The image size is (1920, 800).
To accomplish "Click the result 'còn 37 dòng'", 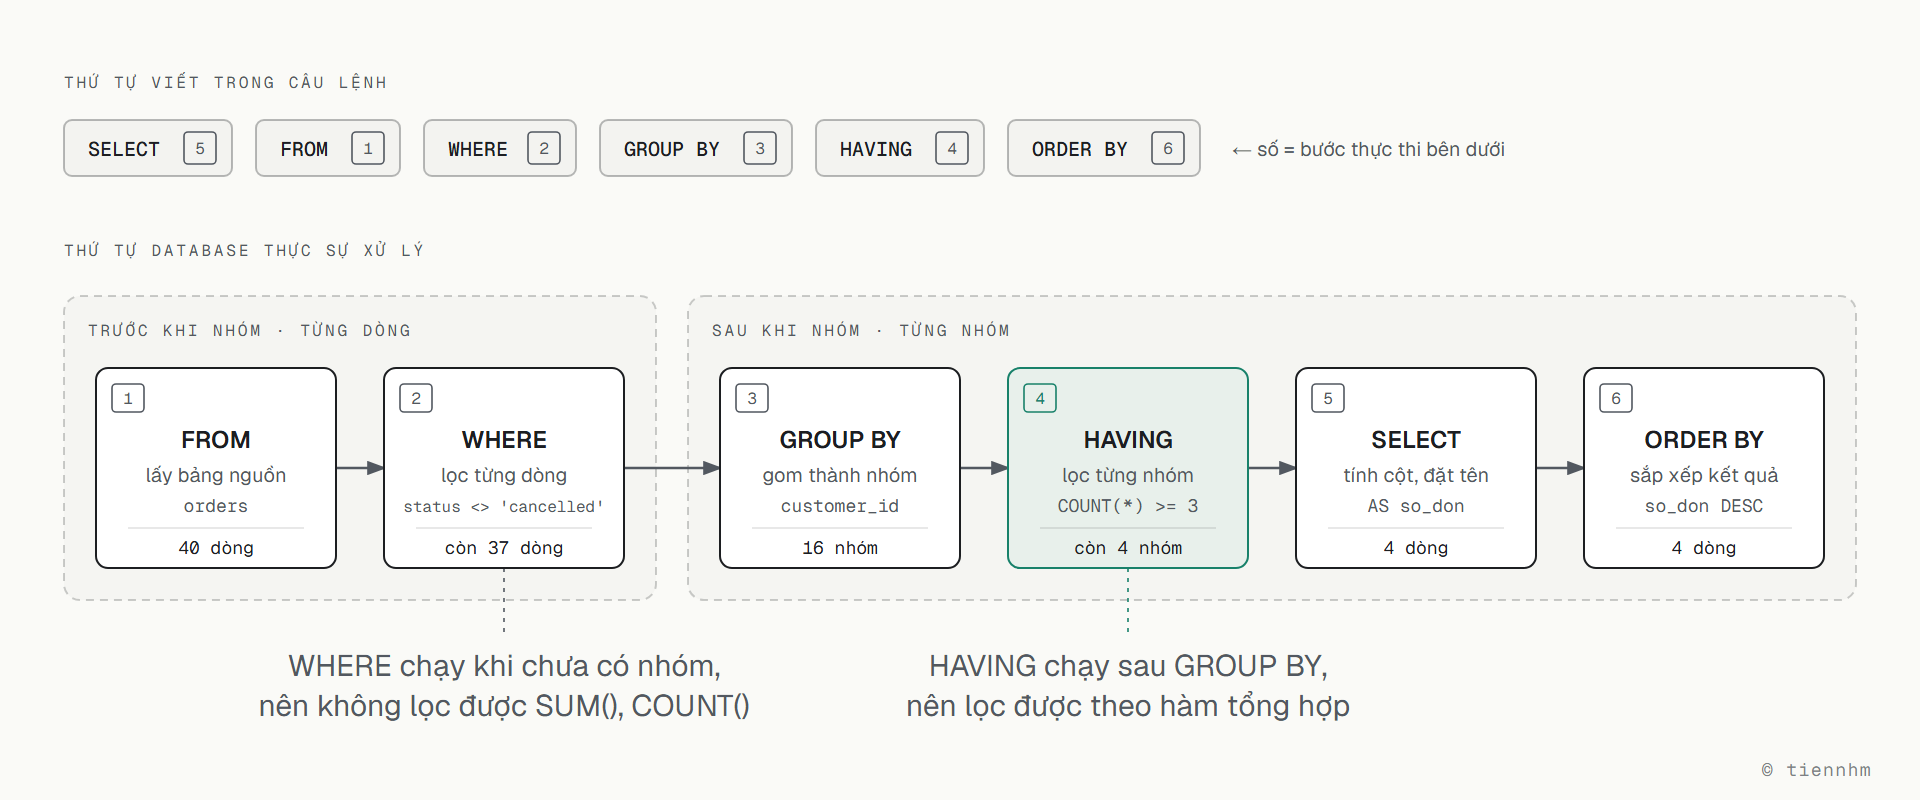I will tap(504, 548).
